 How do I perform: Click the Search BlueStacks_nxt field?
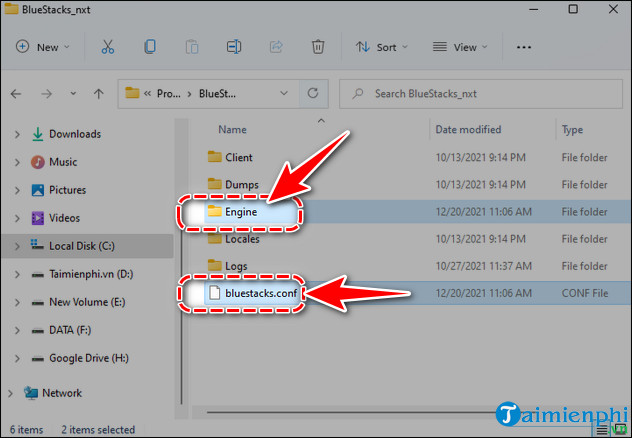point(481,94)
